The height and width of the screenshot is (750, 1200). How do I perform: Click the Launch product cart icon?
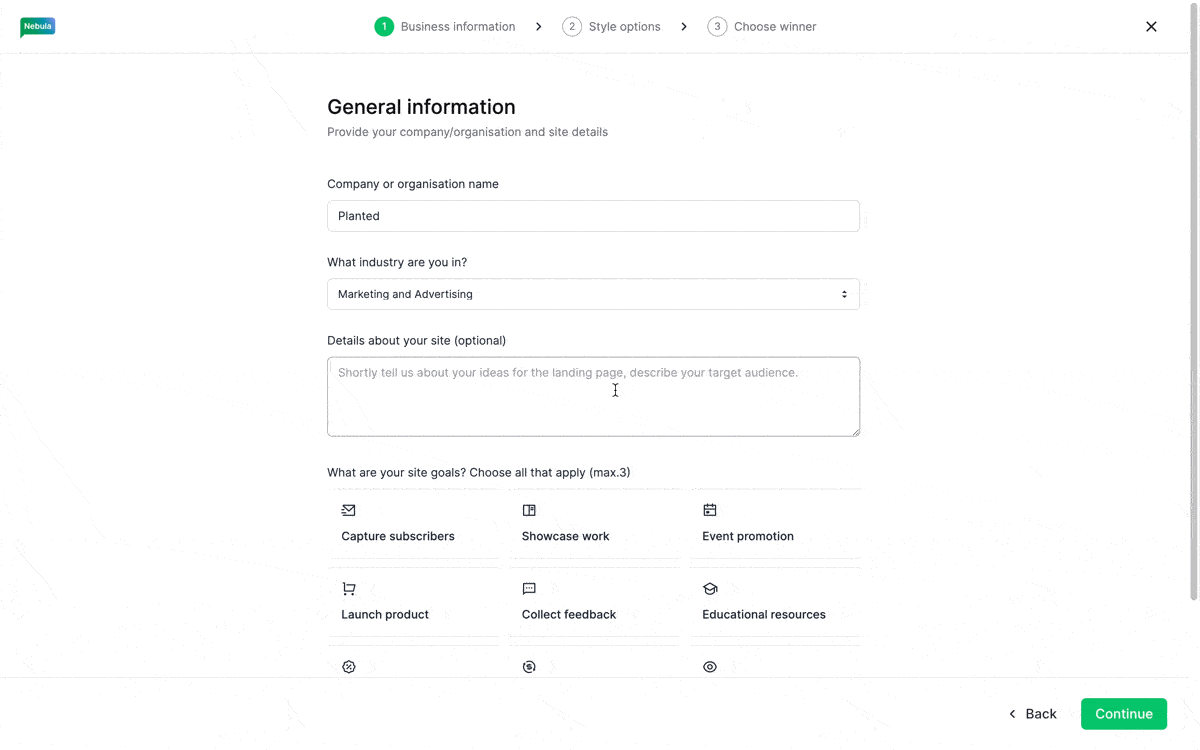(x=348, y=589)
